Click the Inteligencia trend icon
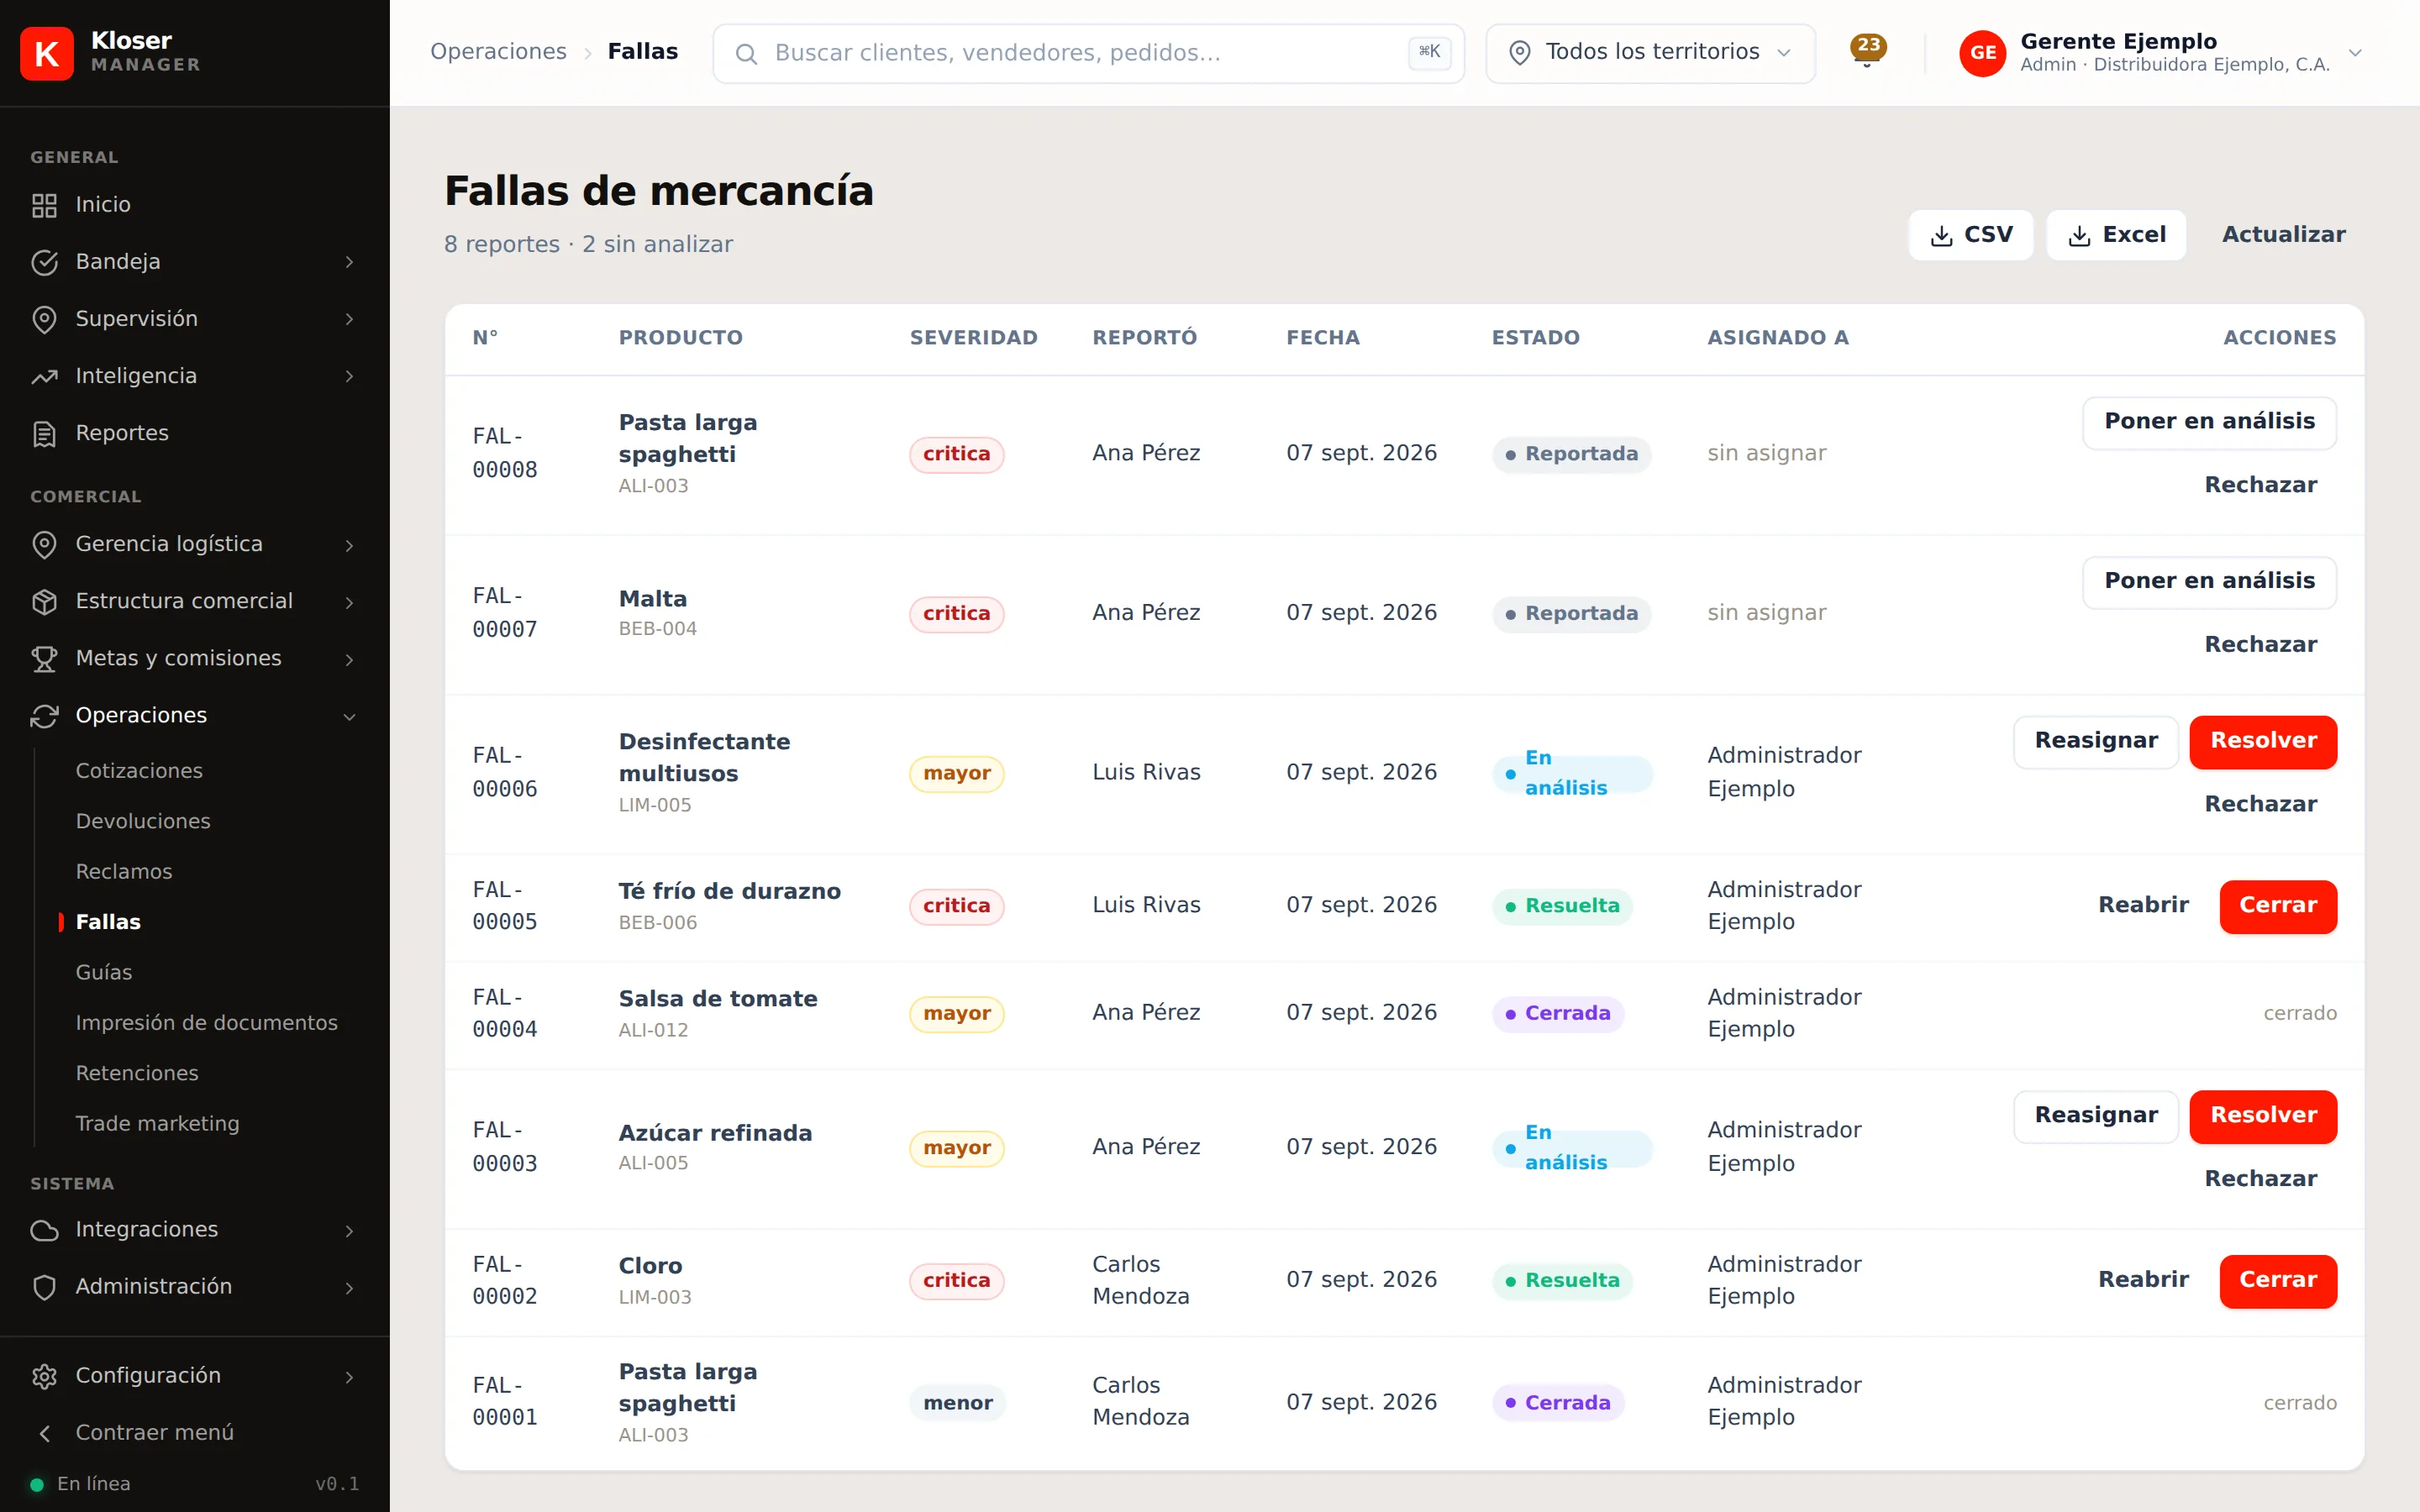 tap(44, 376)
